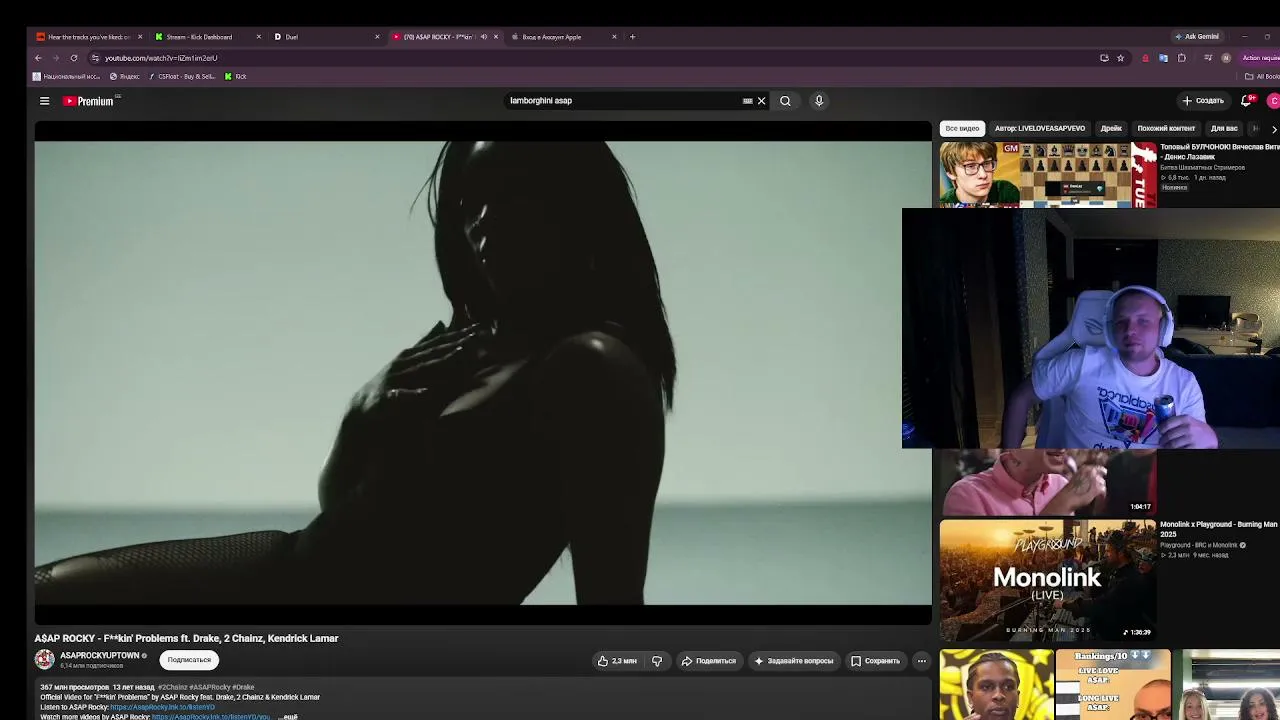The height and width of the screenshot is (720, 1280).
Task: Open install-app icon in address bar
Action: pos(1104,58)
